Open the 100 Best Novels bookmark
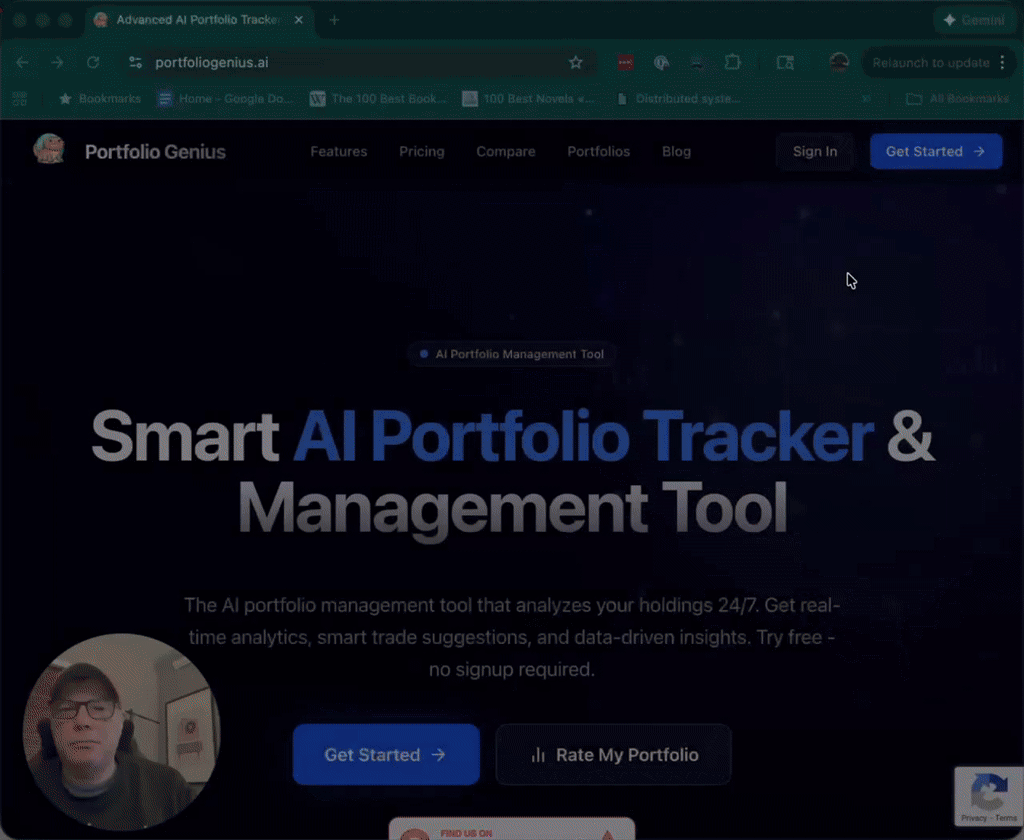Screen dimensions: 1024x840 click(x=529, y=99)
